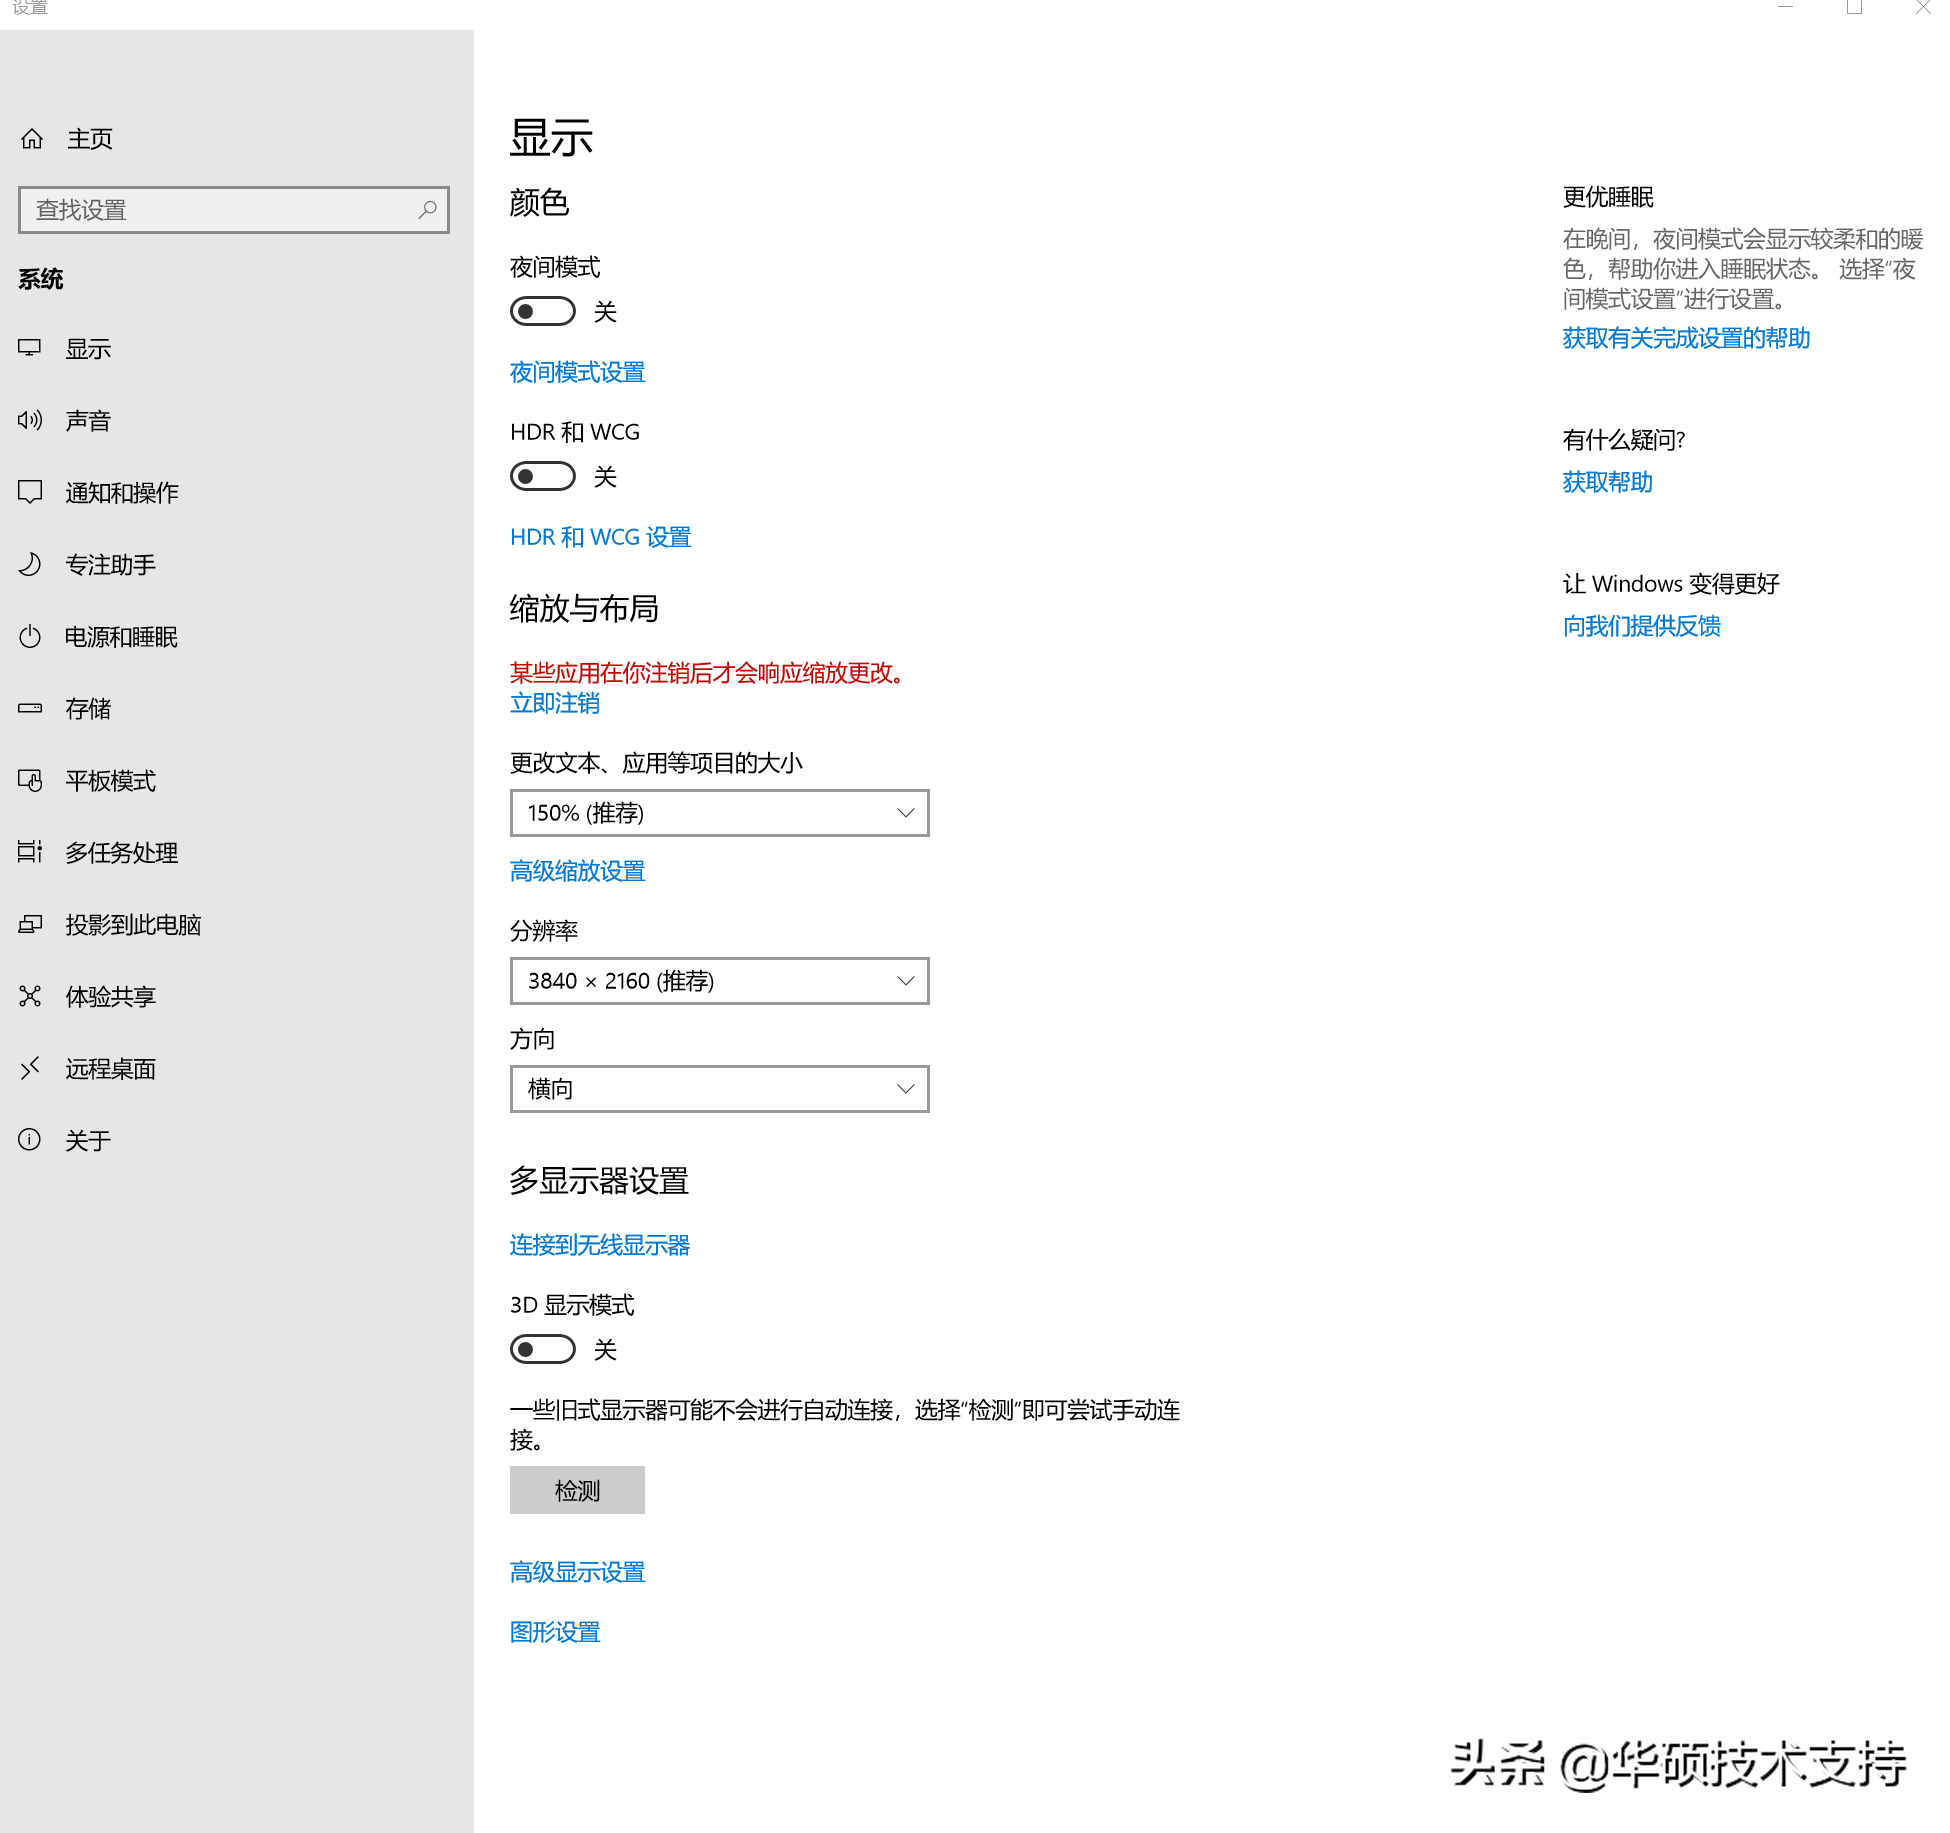Image resolution: width=1950 pixels, height=1833 pixels.
Task: Click the info icon beside 关于
Action: click(x=30, y=1140)
